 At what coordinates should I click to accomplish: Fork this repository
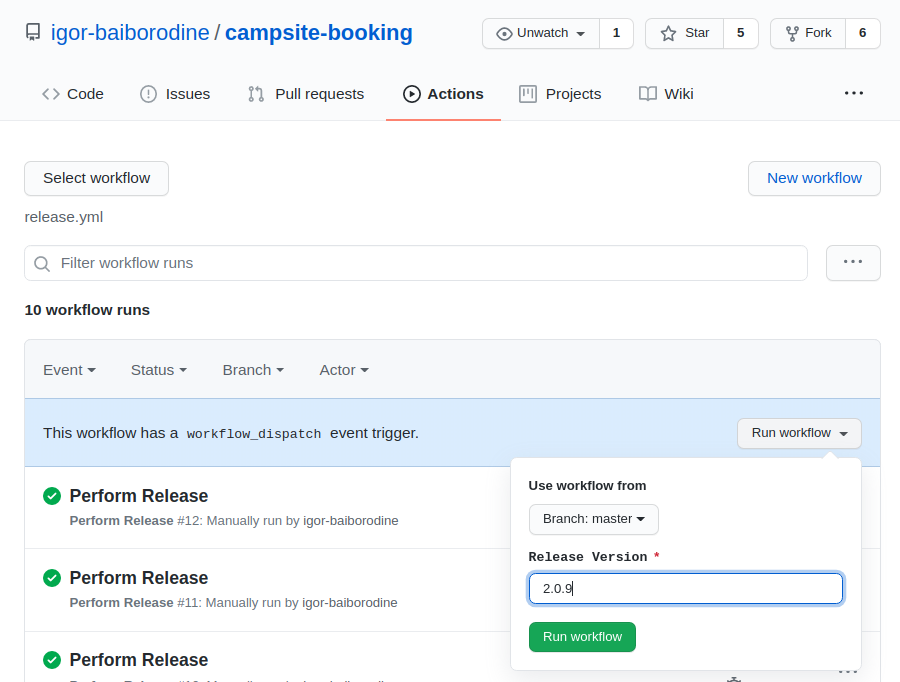[x=808, y=33]
